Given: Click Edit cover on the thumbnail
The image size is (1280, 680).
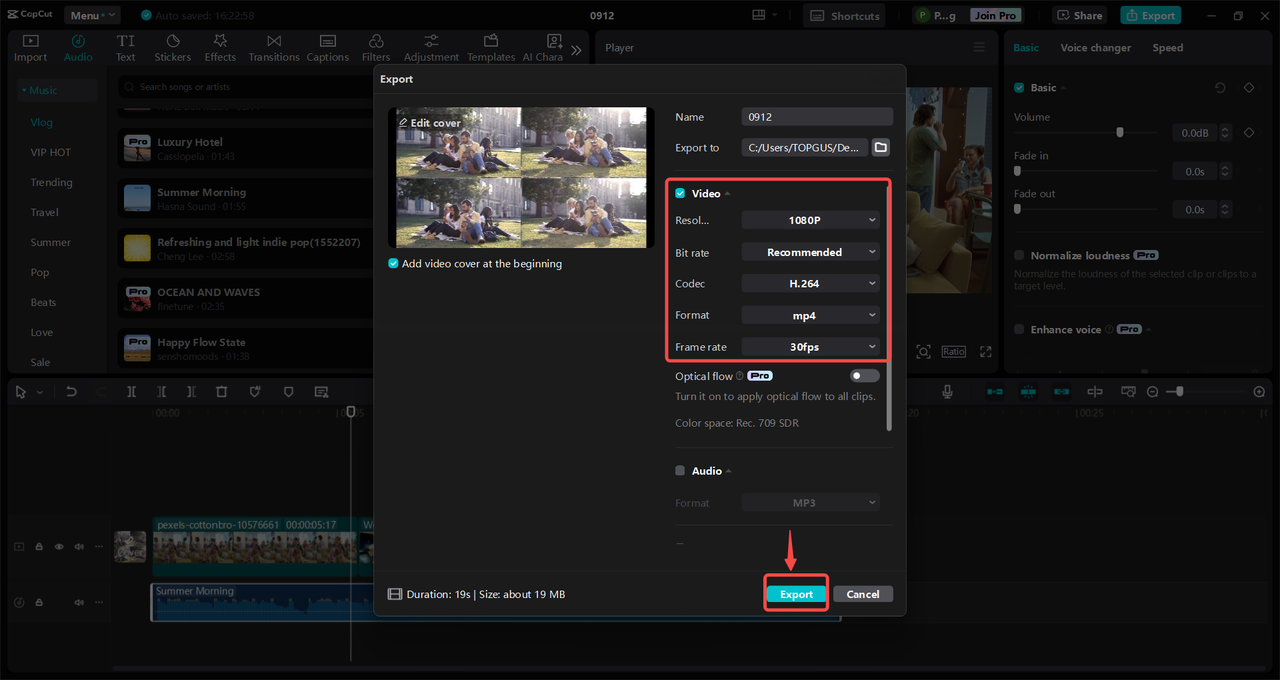Looking at the screenshot, I should (430, 123).
